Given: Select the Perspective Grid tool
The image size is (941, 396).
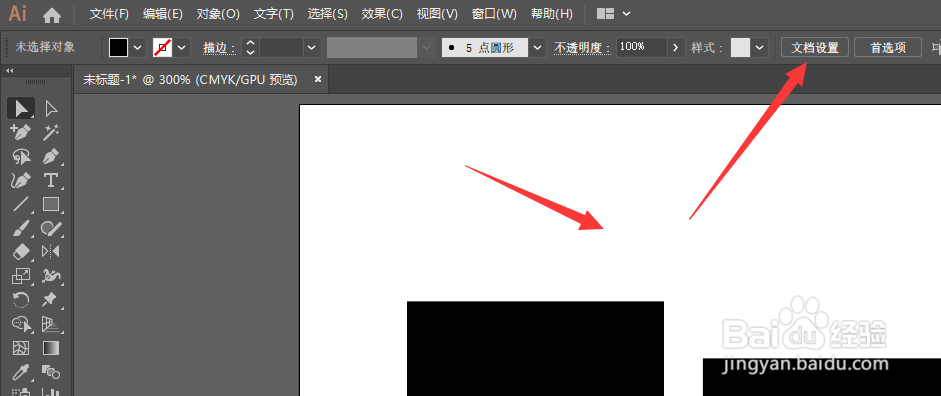Looking at the screenshot, I should (51, 324).
